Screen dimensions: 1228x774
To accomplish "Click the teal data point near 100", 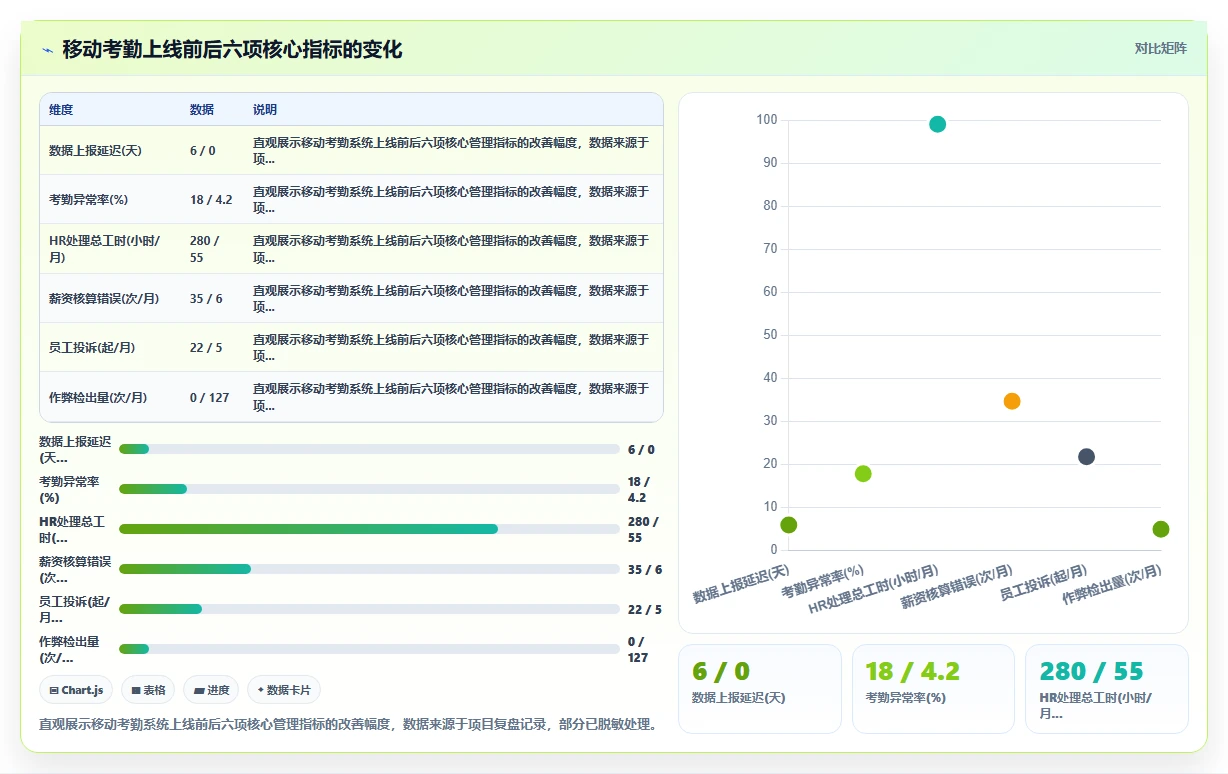I will tap(937, 124).
